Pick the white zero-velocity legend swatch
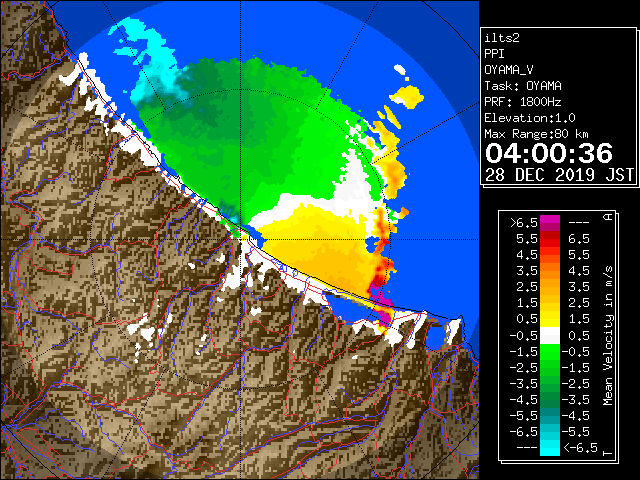This screenshot has width=640, height=480. click(550, 336)
